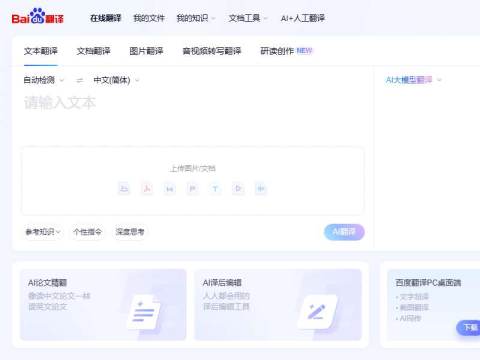The width and height of the screenshot is (480, 360).
Task: Click the AI翻译 button
Action: [x=344, y=232]
